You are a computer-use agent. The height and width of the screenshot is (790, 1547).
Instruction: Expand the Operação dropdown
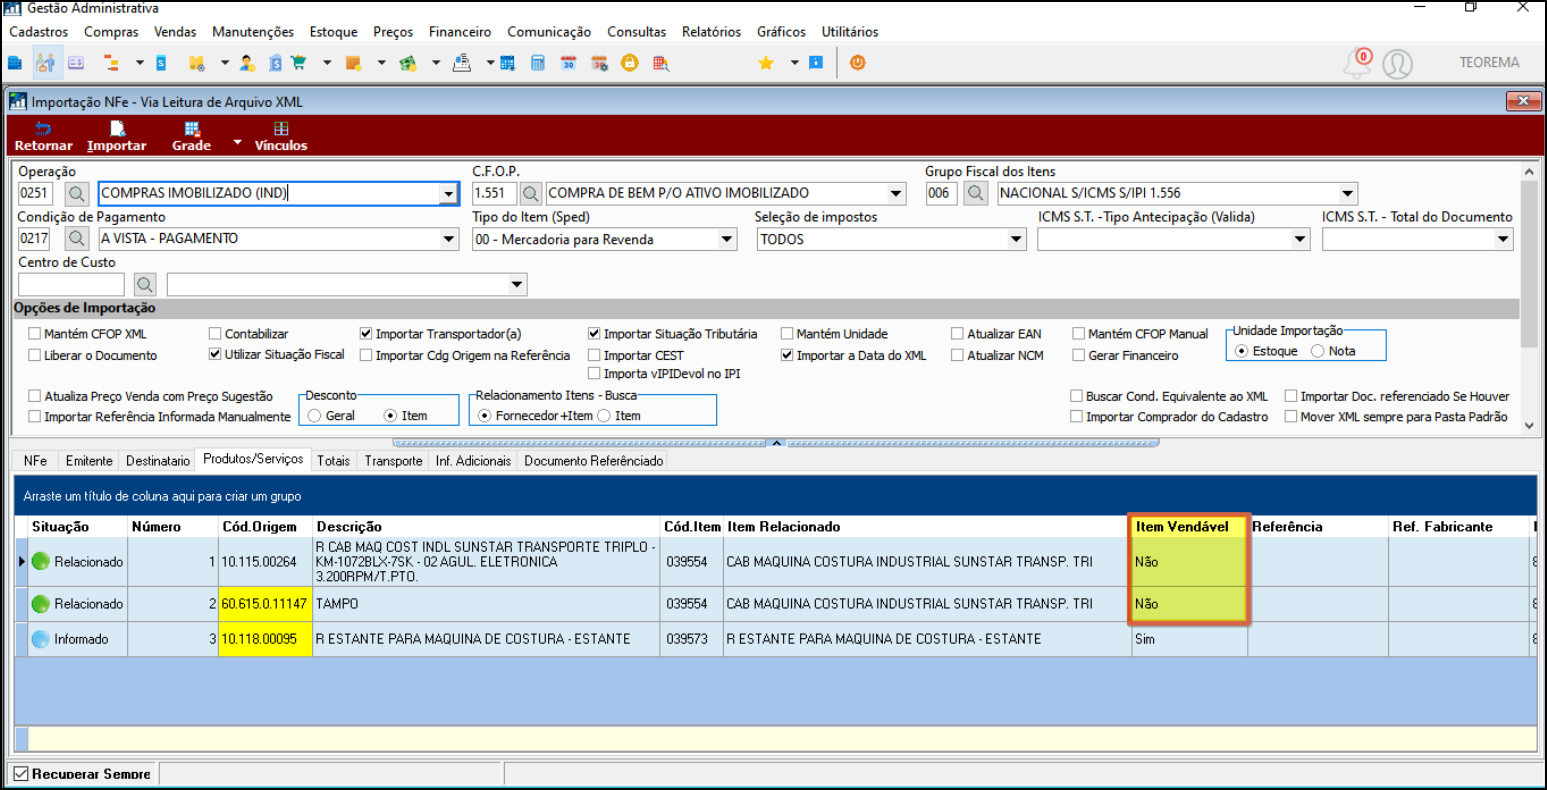pyautogui.click(x=448, y=194)
